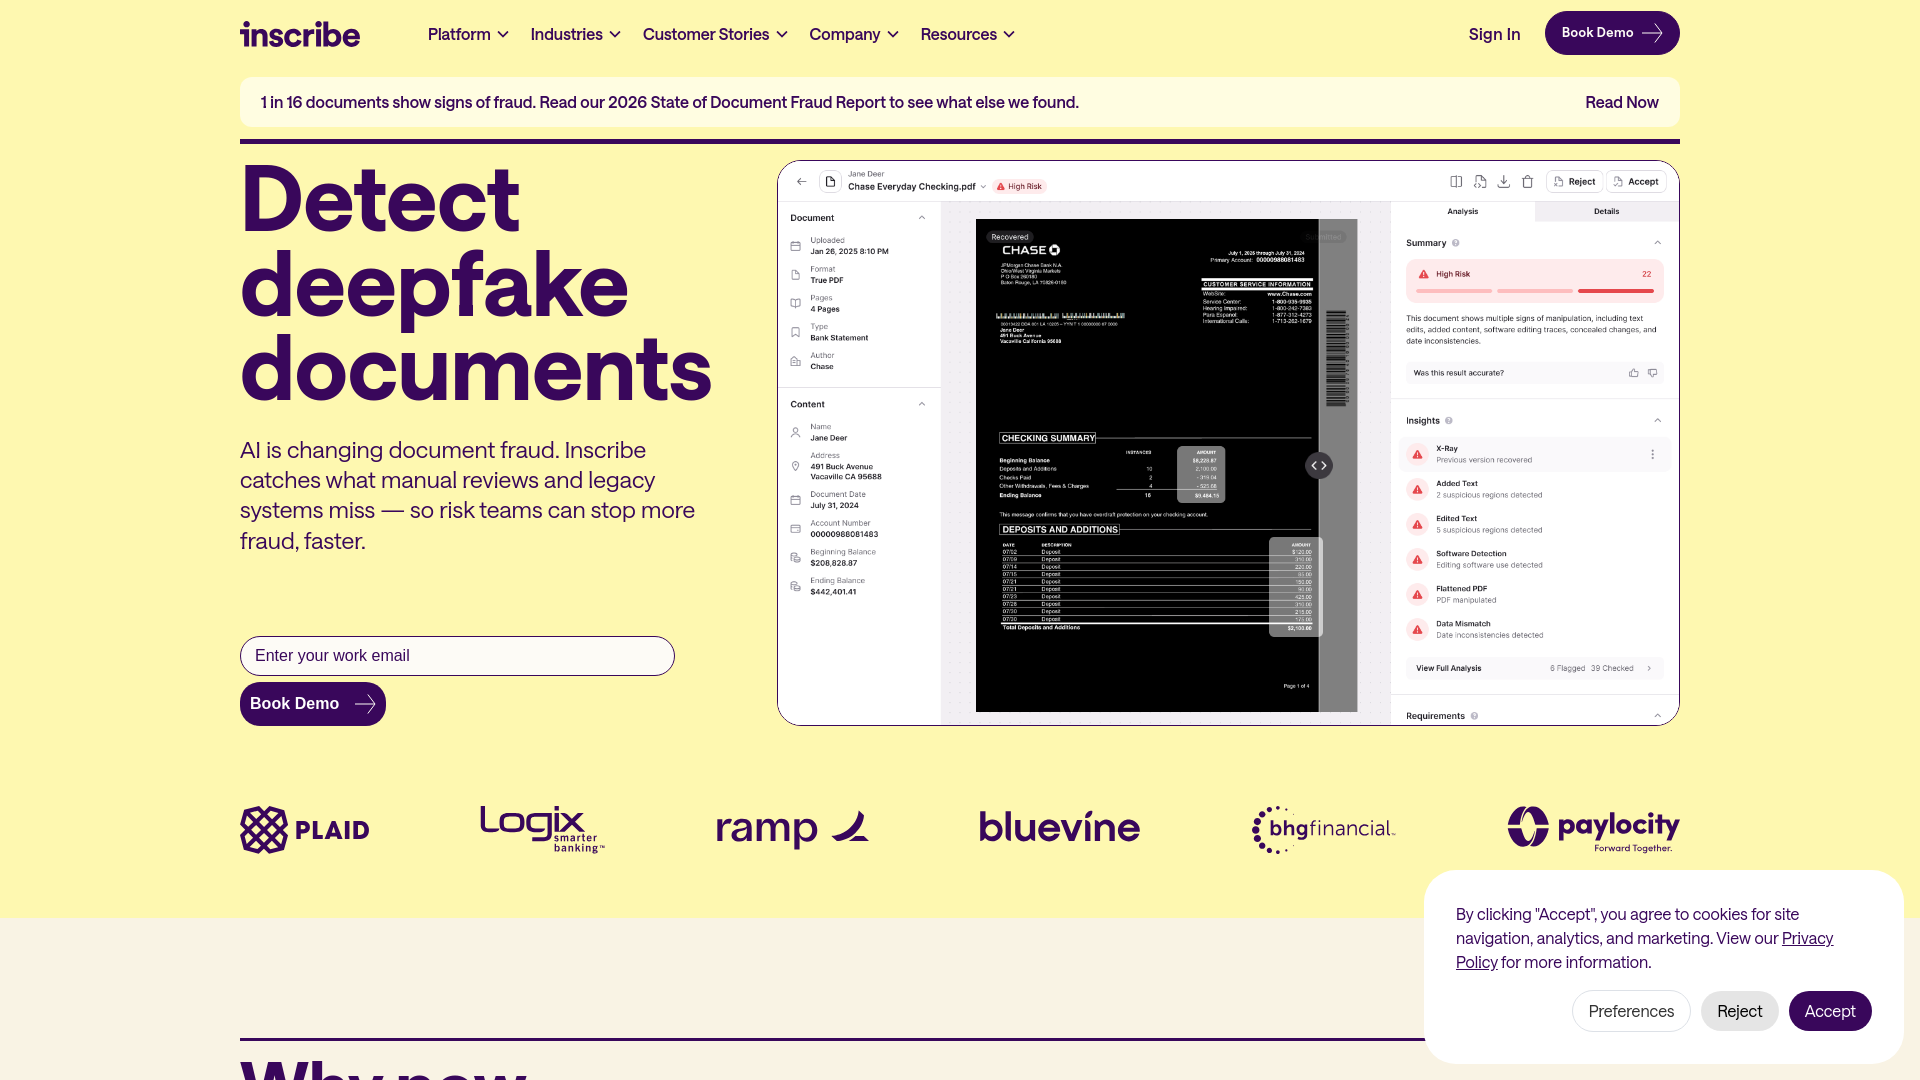1920x1080 pixels.
Task: Click the warning icon for Data Mismatch
Action: (1417, 630)
